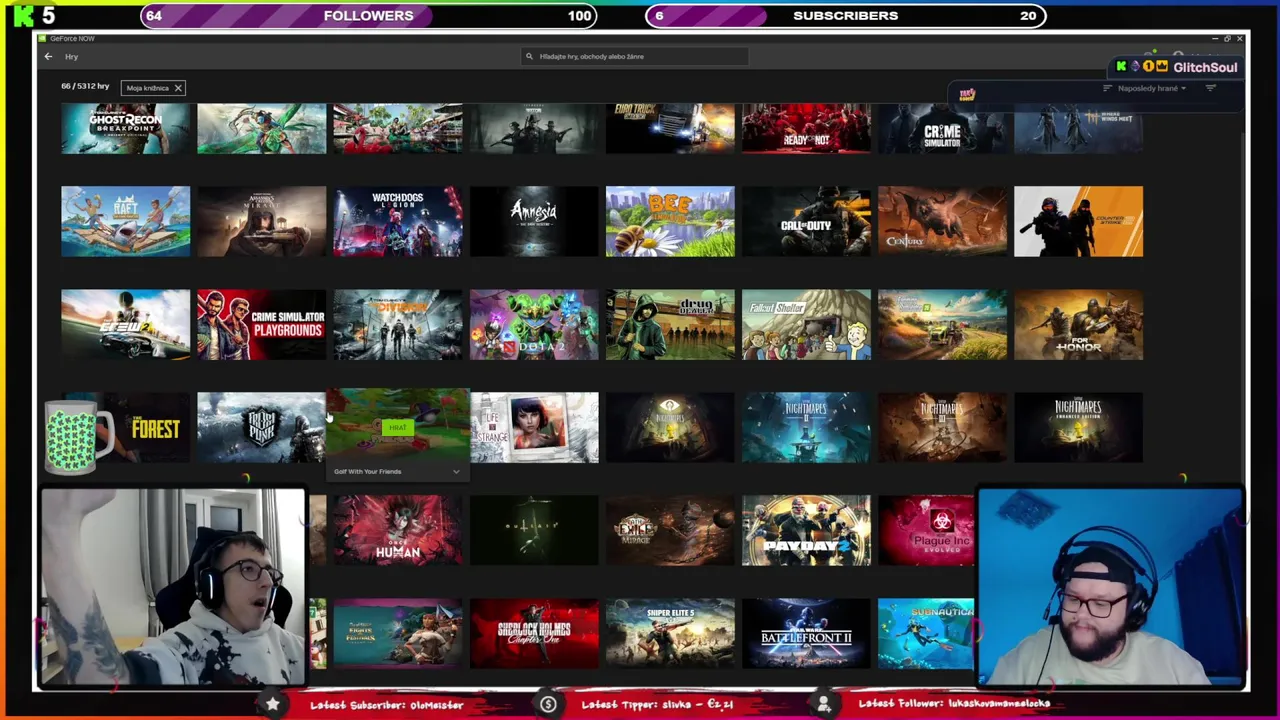Select the Raft game tile
Image resolution: width=1280 pixels, height=720 pixels.
click(125, 221)
